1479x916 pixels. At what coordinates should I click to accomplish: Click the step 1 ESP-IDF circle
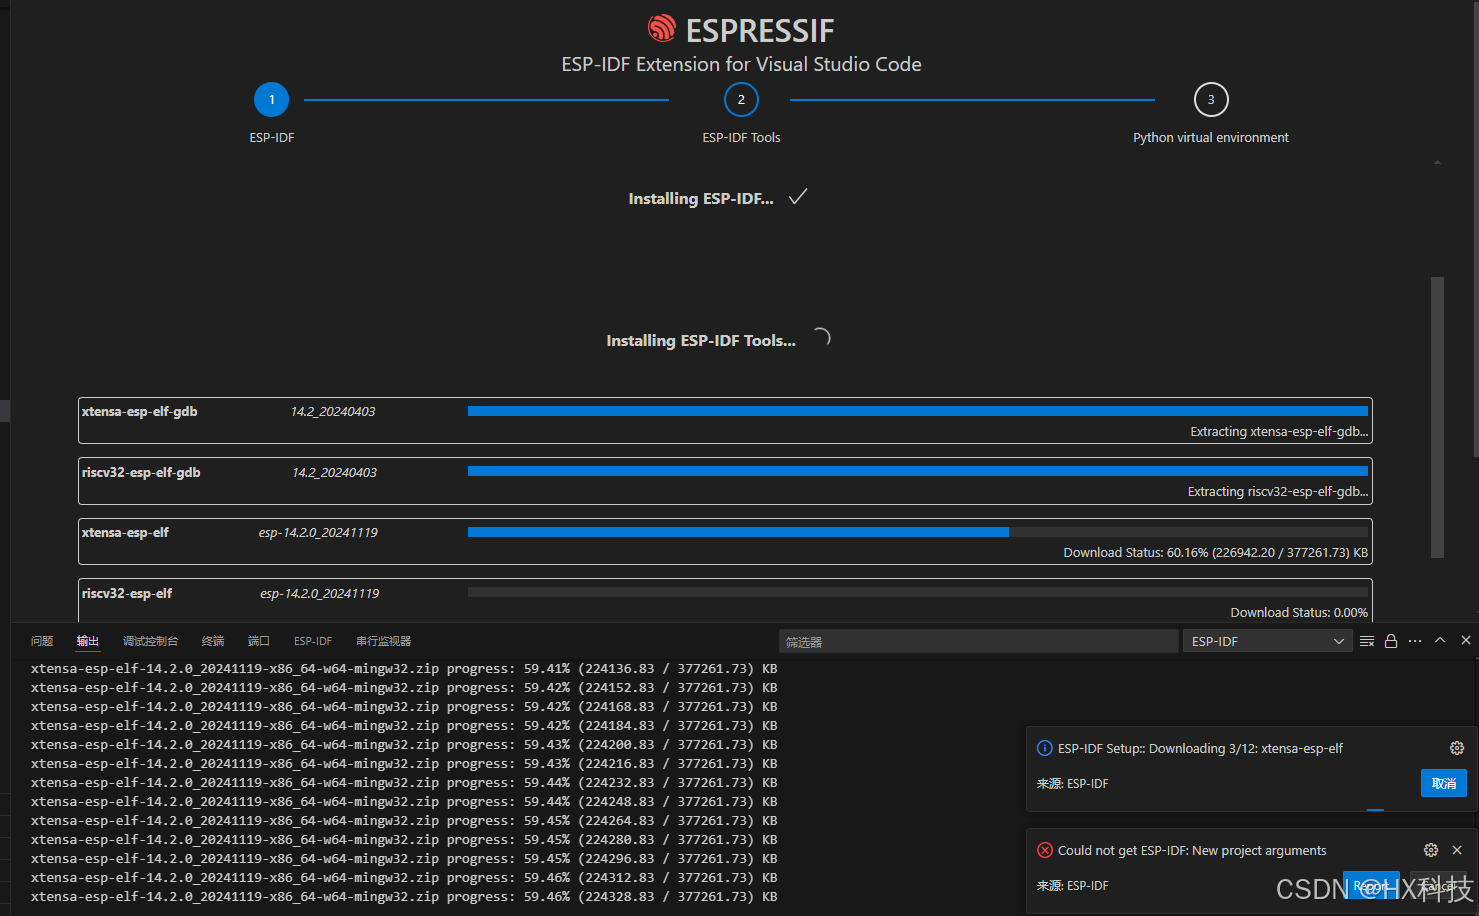pyautogui.click(x=271, y=100)
